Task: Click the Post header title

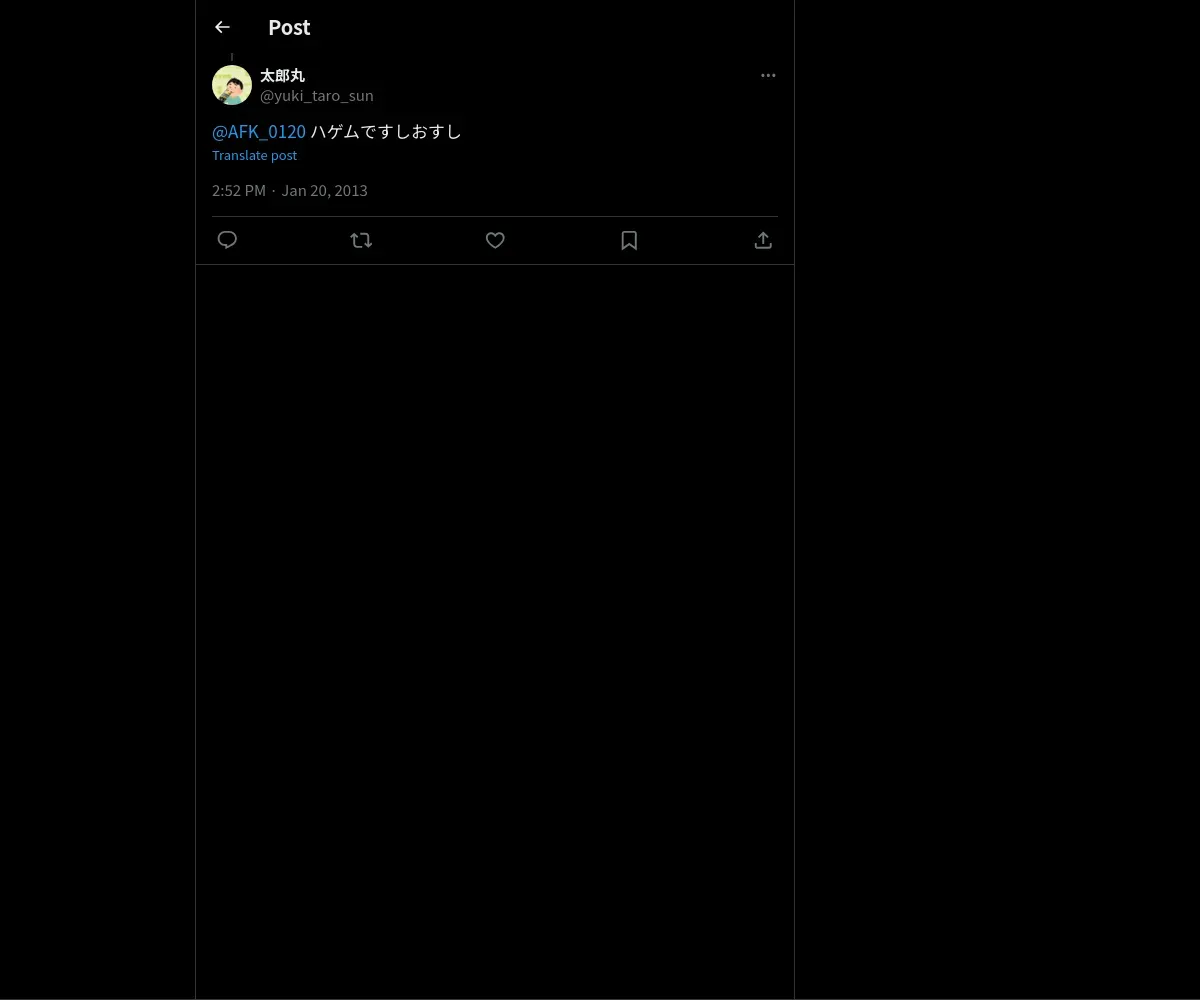Action: 289,27
